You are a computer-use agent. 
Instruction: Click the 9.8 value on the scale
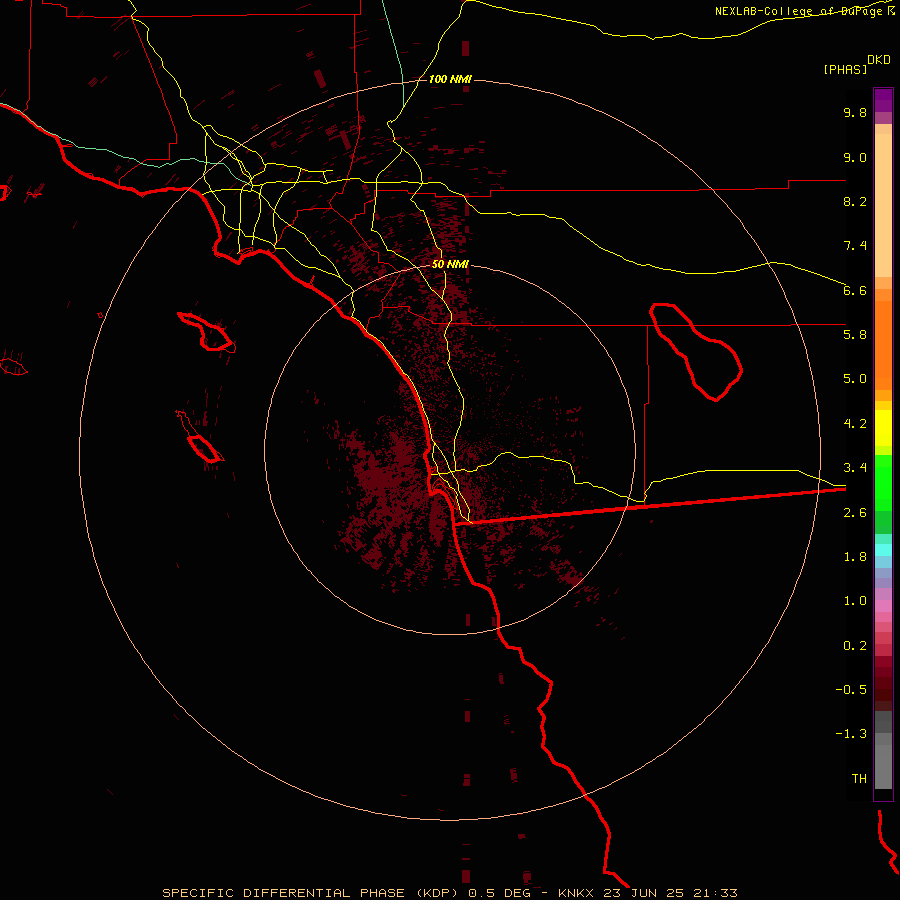[855, 112]
